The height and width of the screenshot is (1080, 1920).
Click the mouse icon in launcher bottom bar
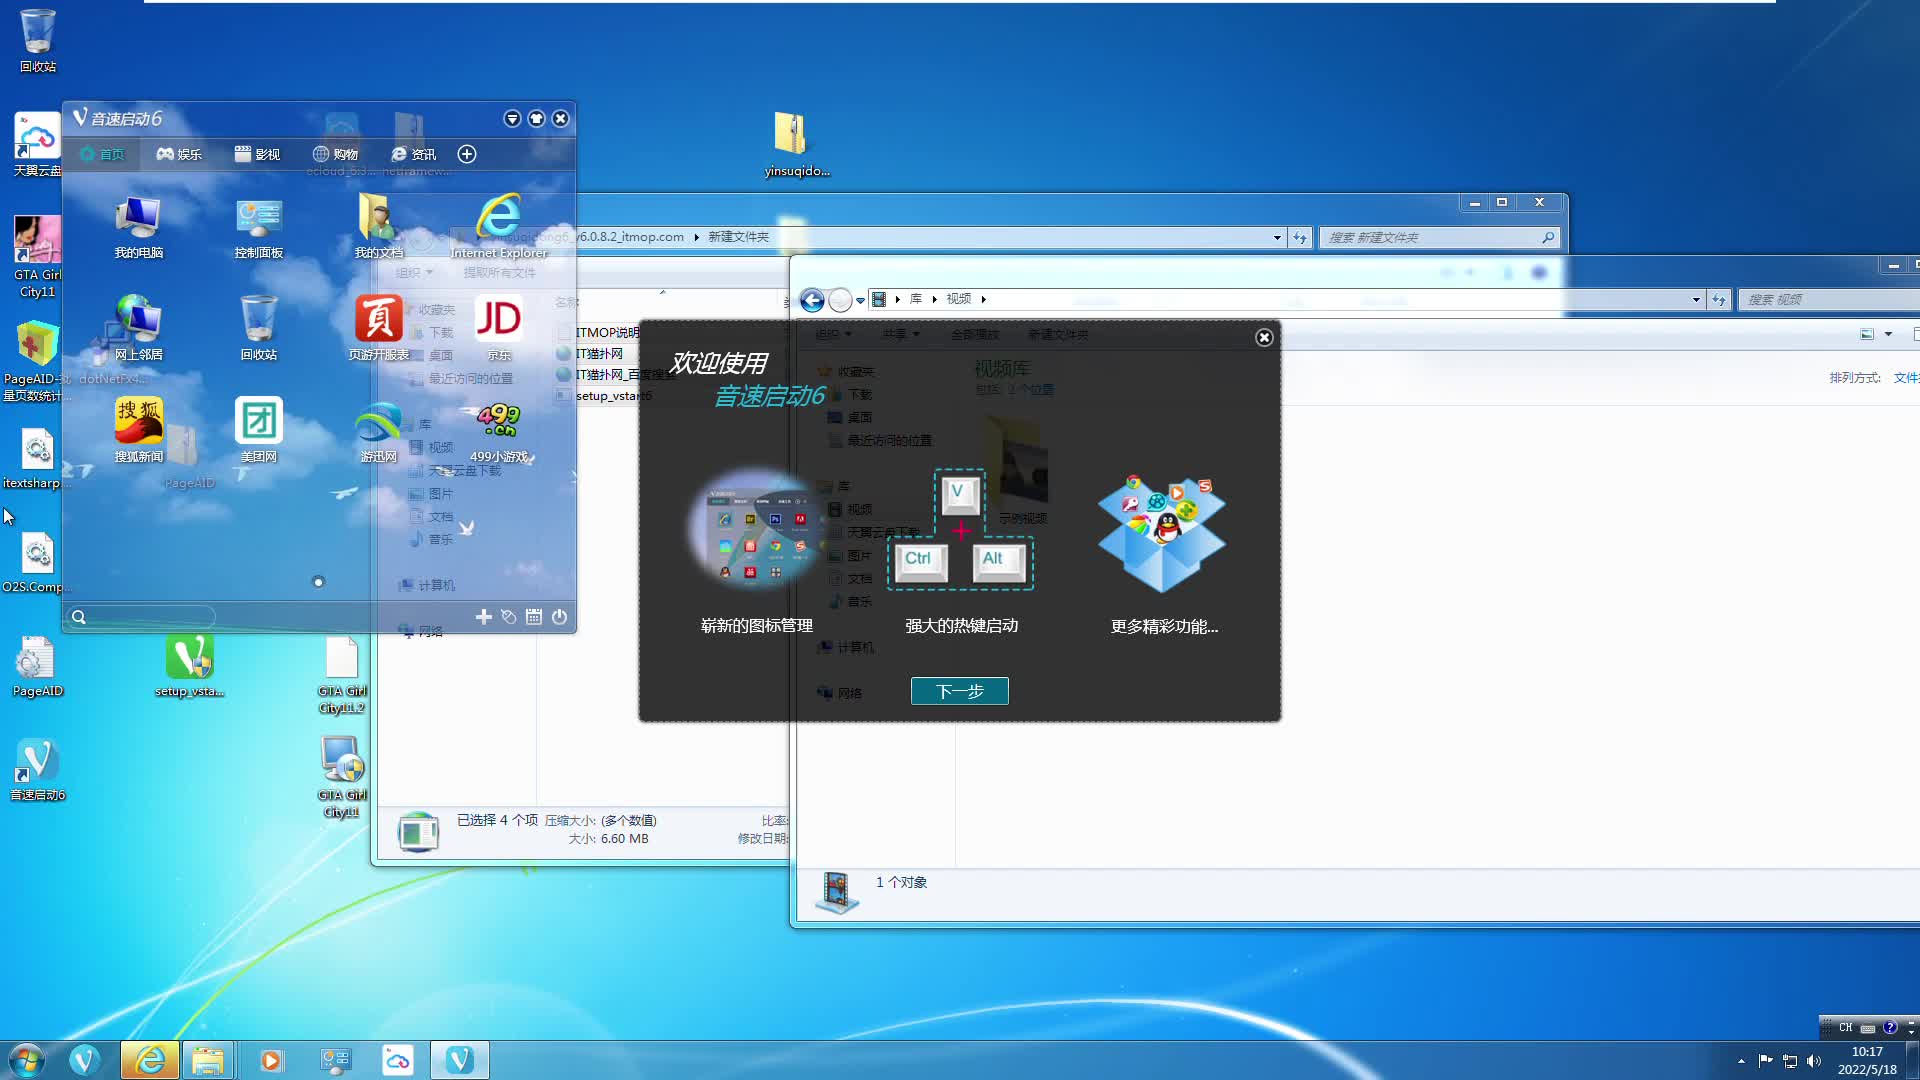[x=508, y=617]
